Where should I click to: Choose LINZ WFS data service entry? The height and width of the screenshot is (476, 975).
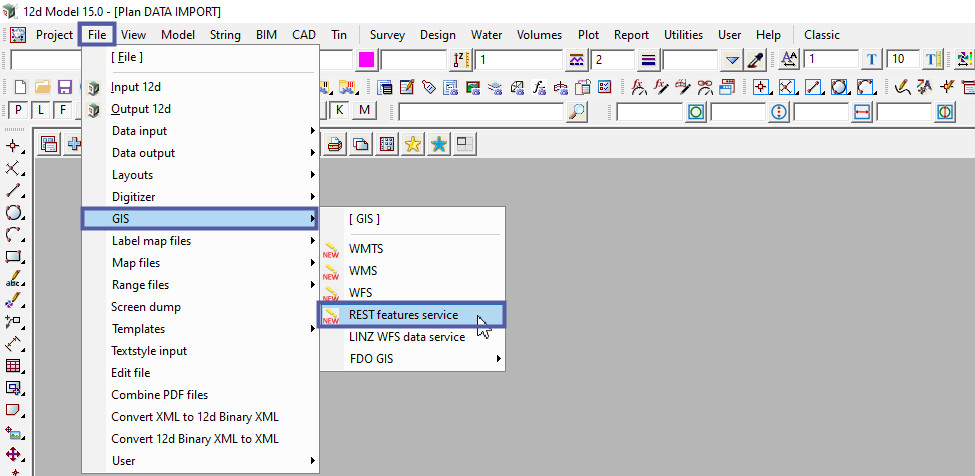point(412,337)
